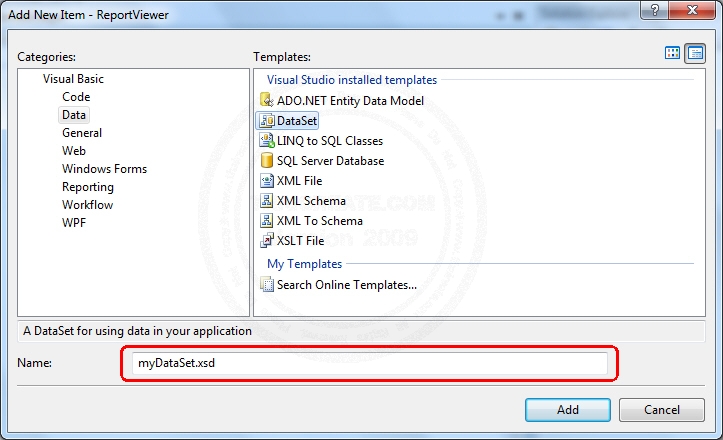Image resolution: width=723 pixels, height=440 pixels.
Task: Click the DataSet template icon
Action: click(x=267, y=120)
